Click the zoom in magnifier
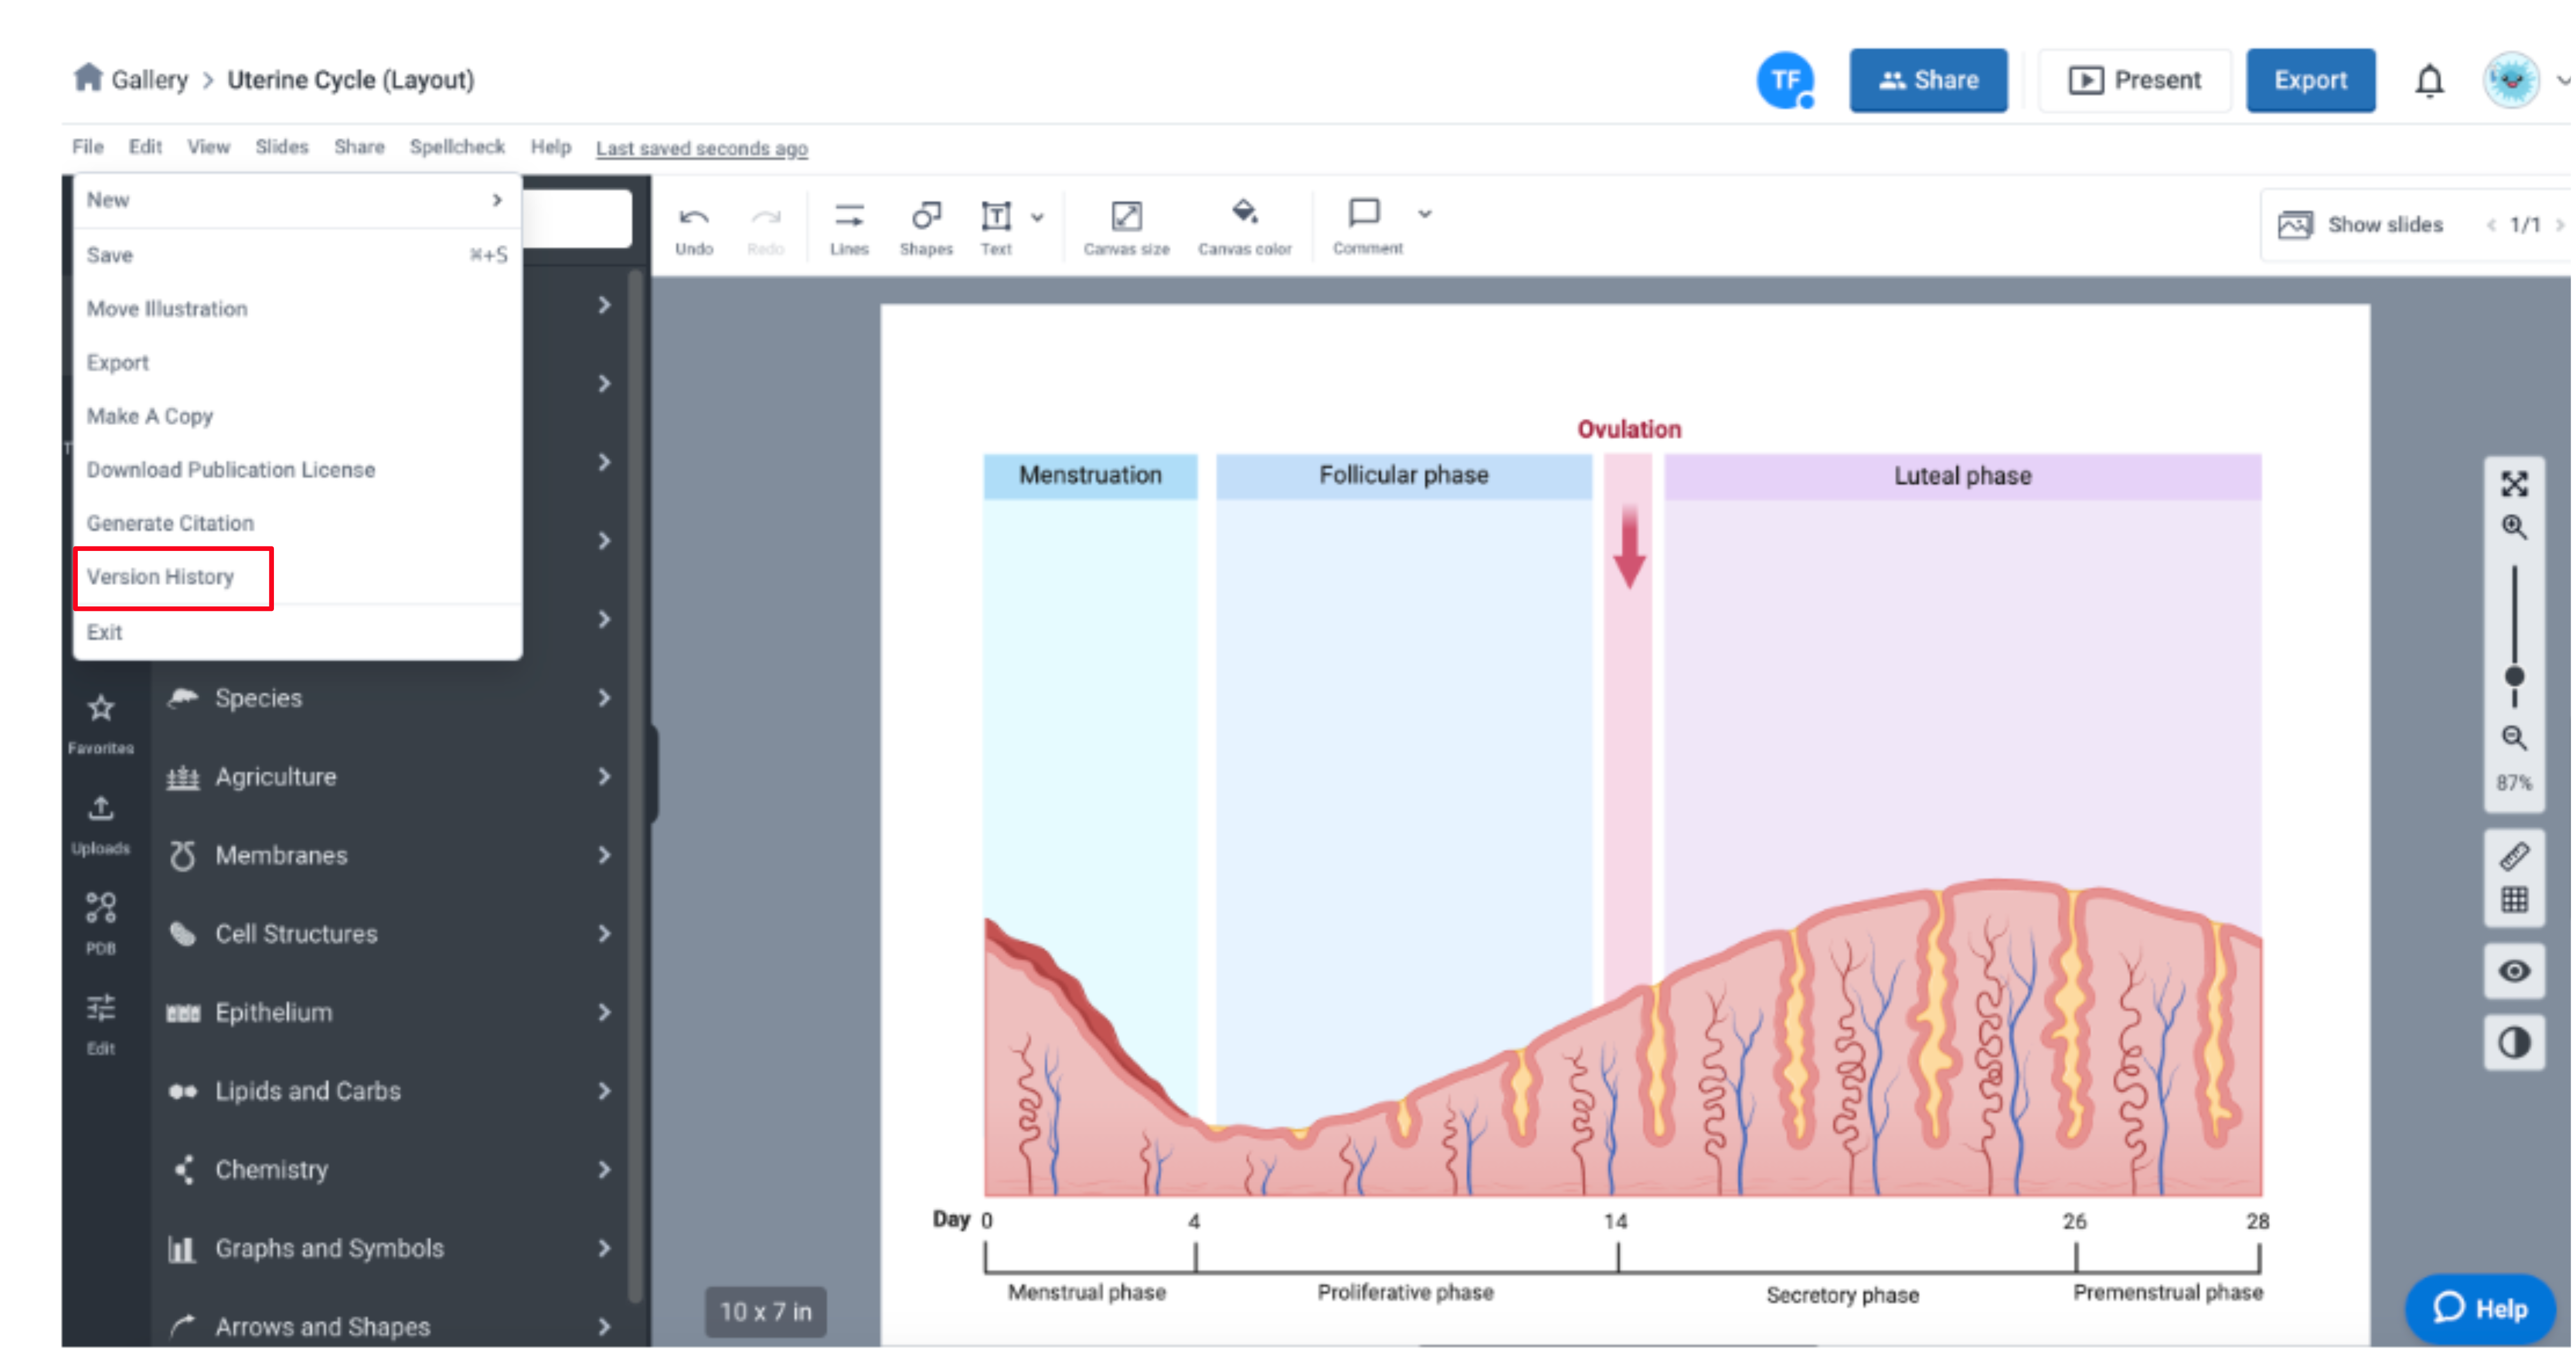Screen dimensions: 2576x1361 tap(2514, 527)
